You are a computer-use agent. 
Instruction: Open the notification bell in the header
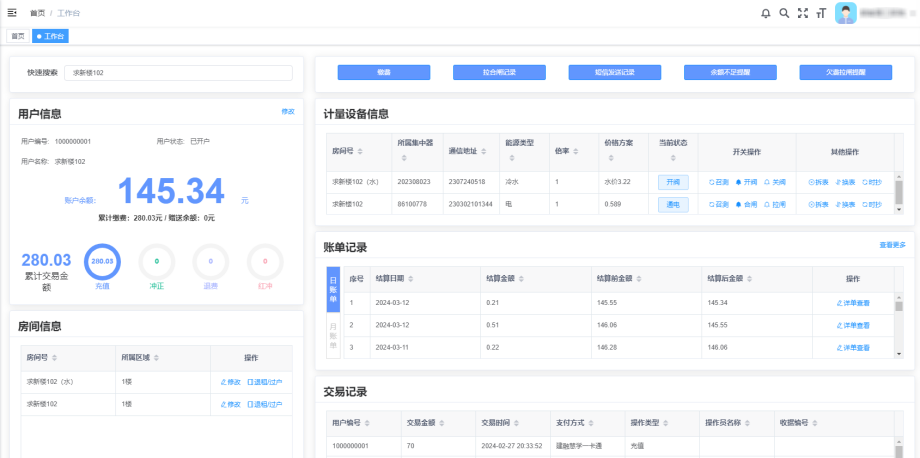(x=766, y=13)
